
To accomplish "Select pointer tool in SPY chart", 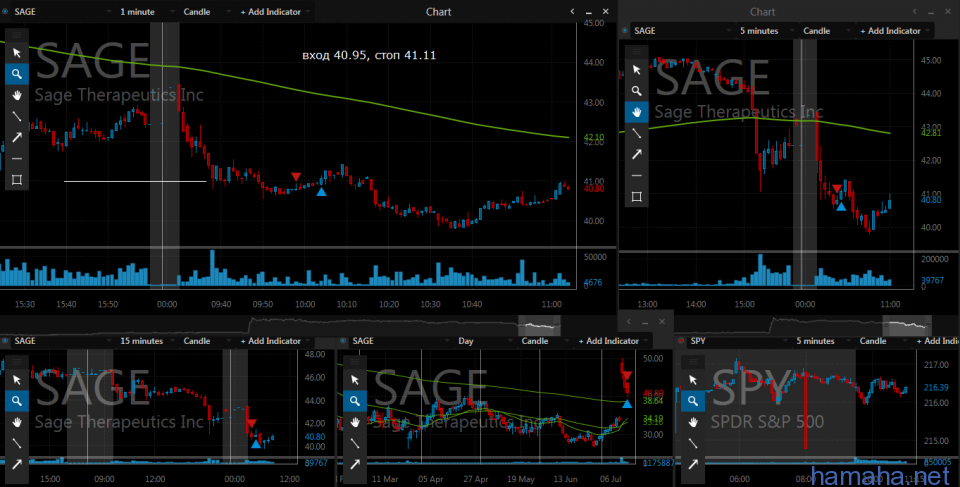I will tap(693, 380).
